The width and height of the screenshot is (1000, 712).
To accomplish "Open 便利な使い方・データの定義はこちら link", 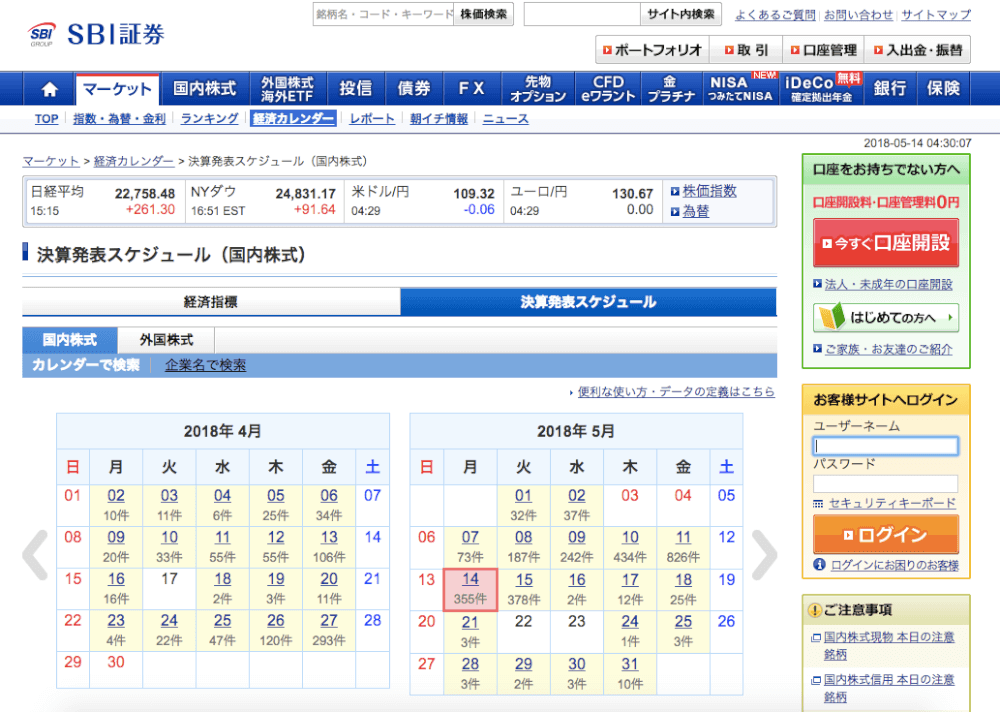I will click(676, 392).
